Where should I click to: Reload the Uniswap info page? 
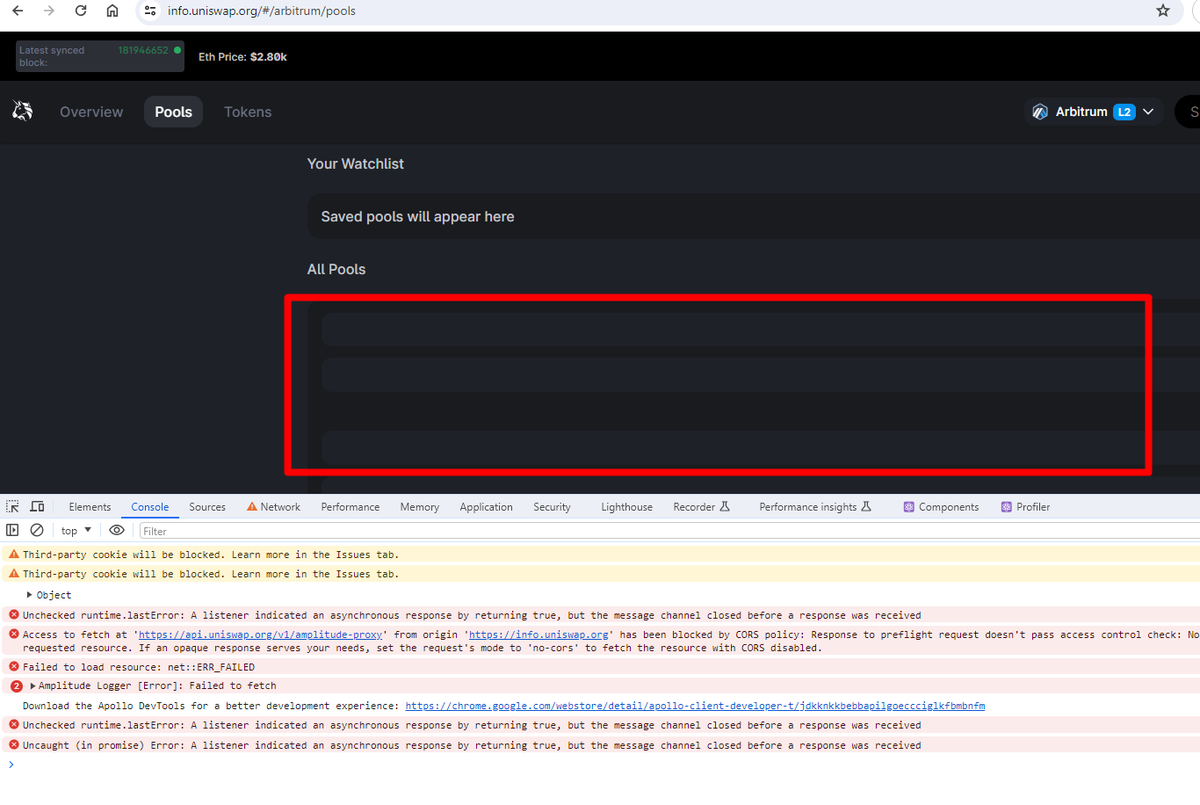coord(81,11)
